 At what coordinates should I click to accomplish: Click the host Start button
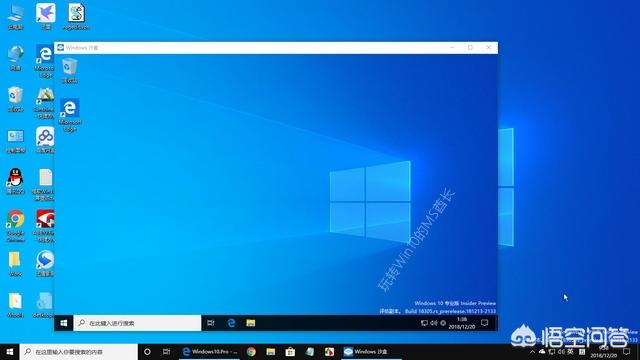coord(10,351)
